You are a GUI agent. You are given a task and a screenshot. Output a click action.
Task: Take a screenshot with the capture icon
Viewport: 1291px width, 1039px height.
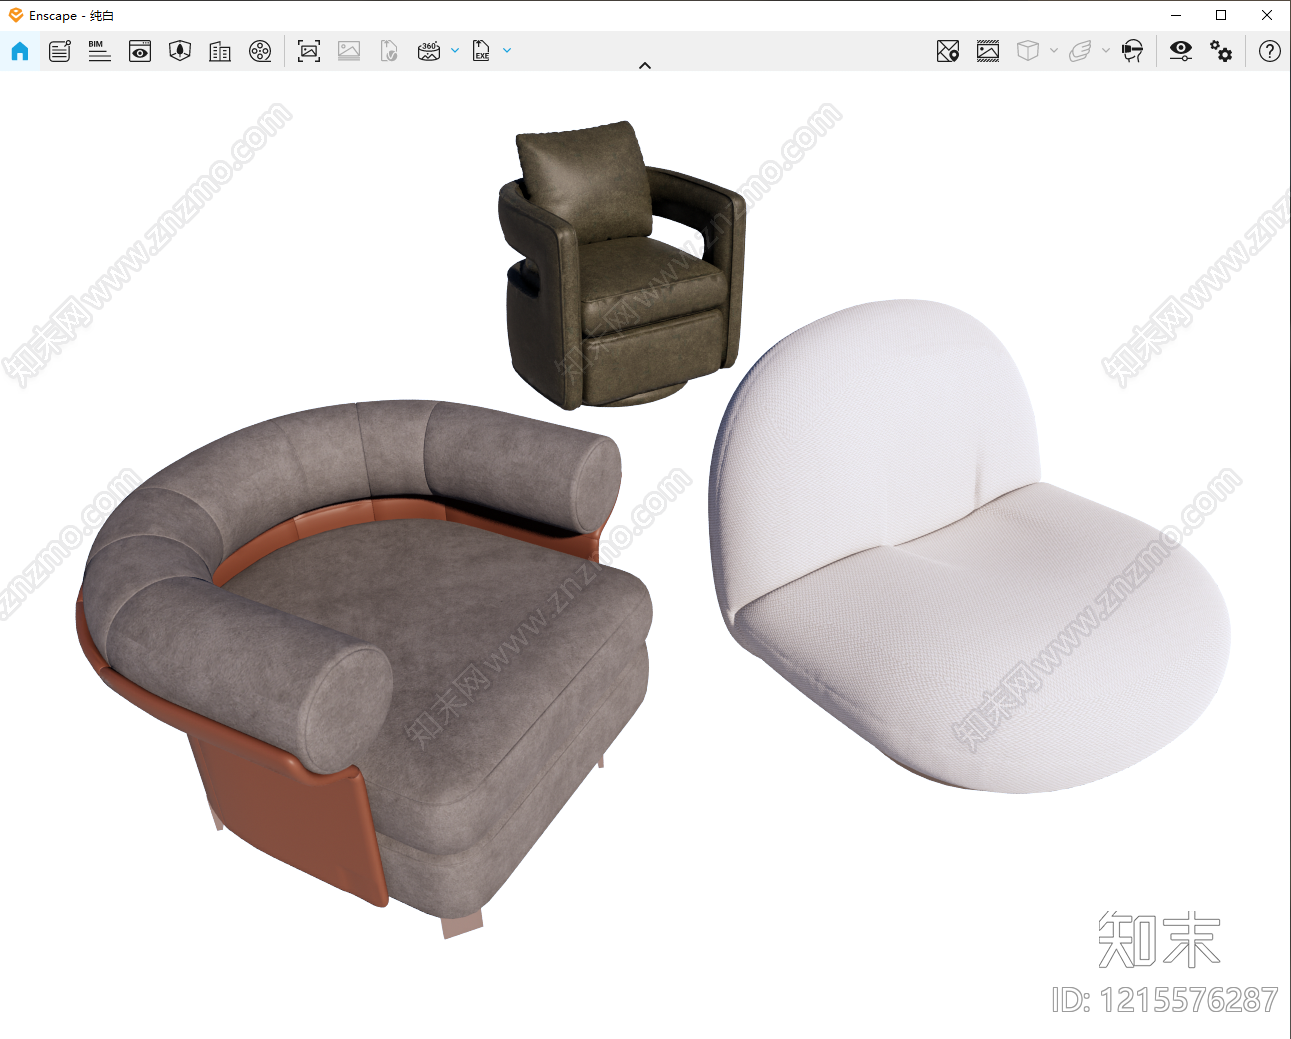(309, 51)
